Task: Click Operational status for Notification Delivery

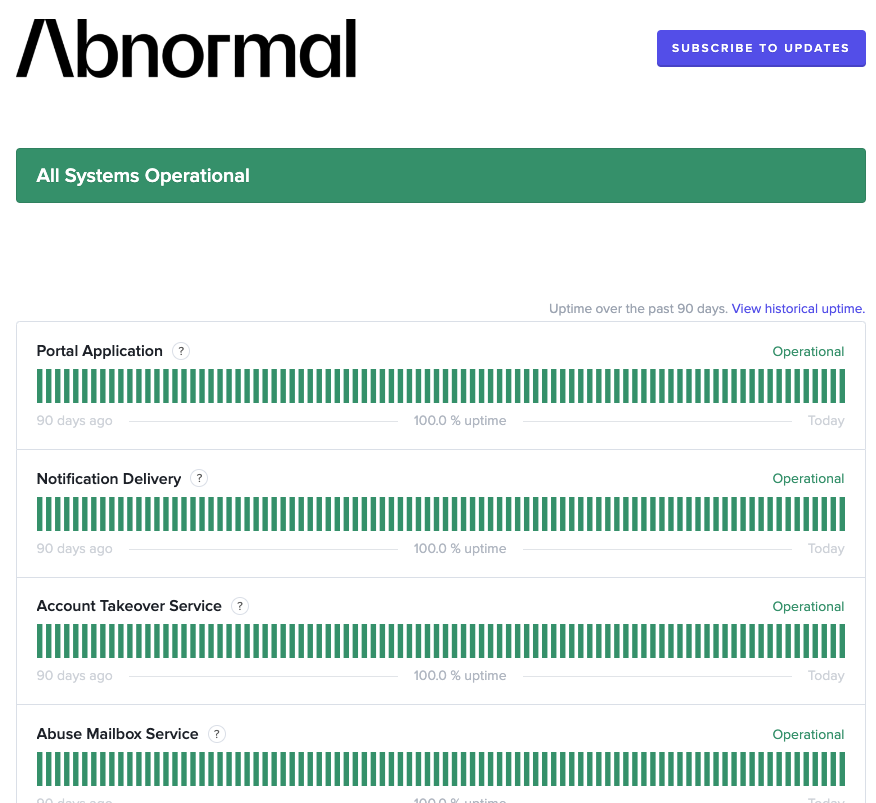Action: 808,478
